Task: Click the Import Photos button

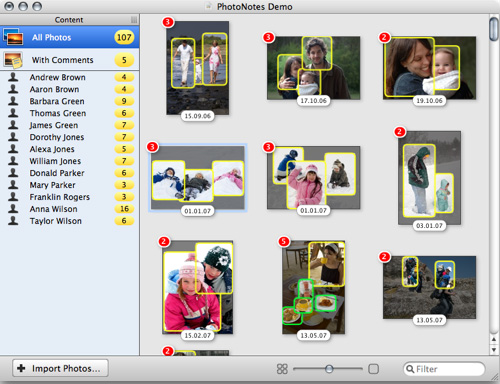Action: (x=60, y=368)
